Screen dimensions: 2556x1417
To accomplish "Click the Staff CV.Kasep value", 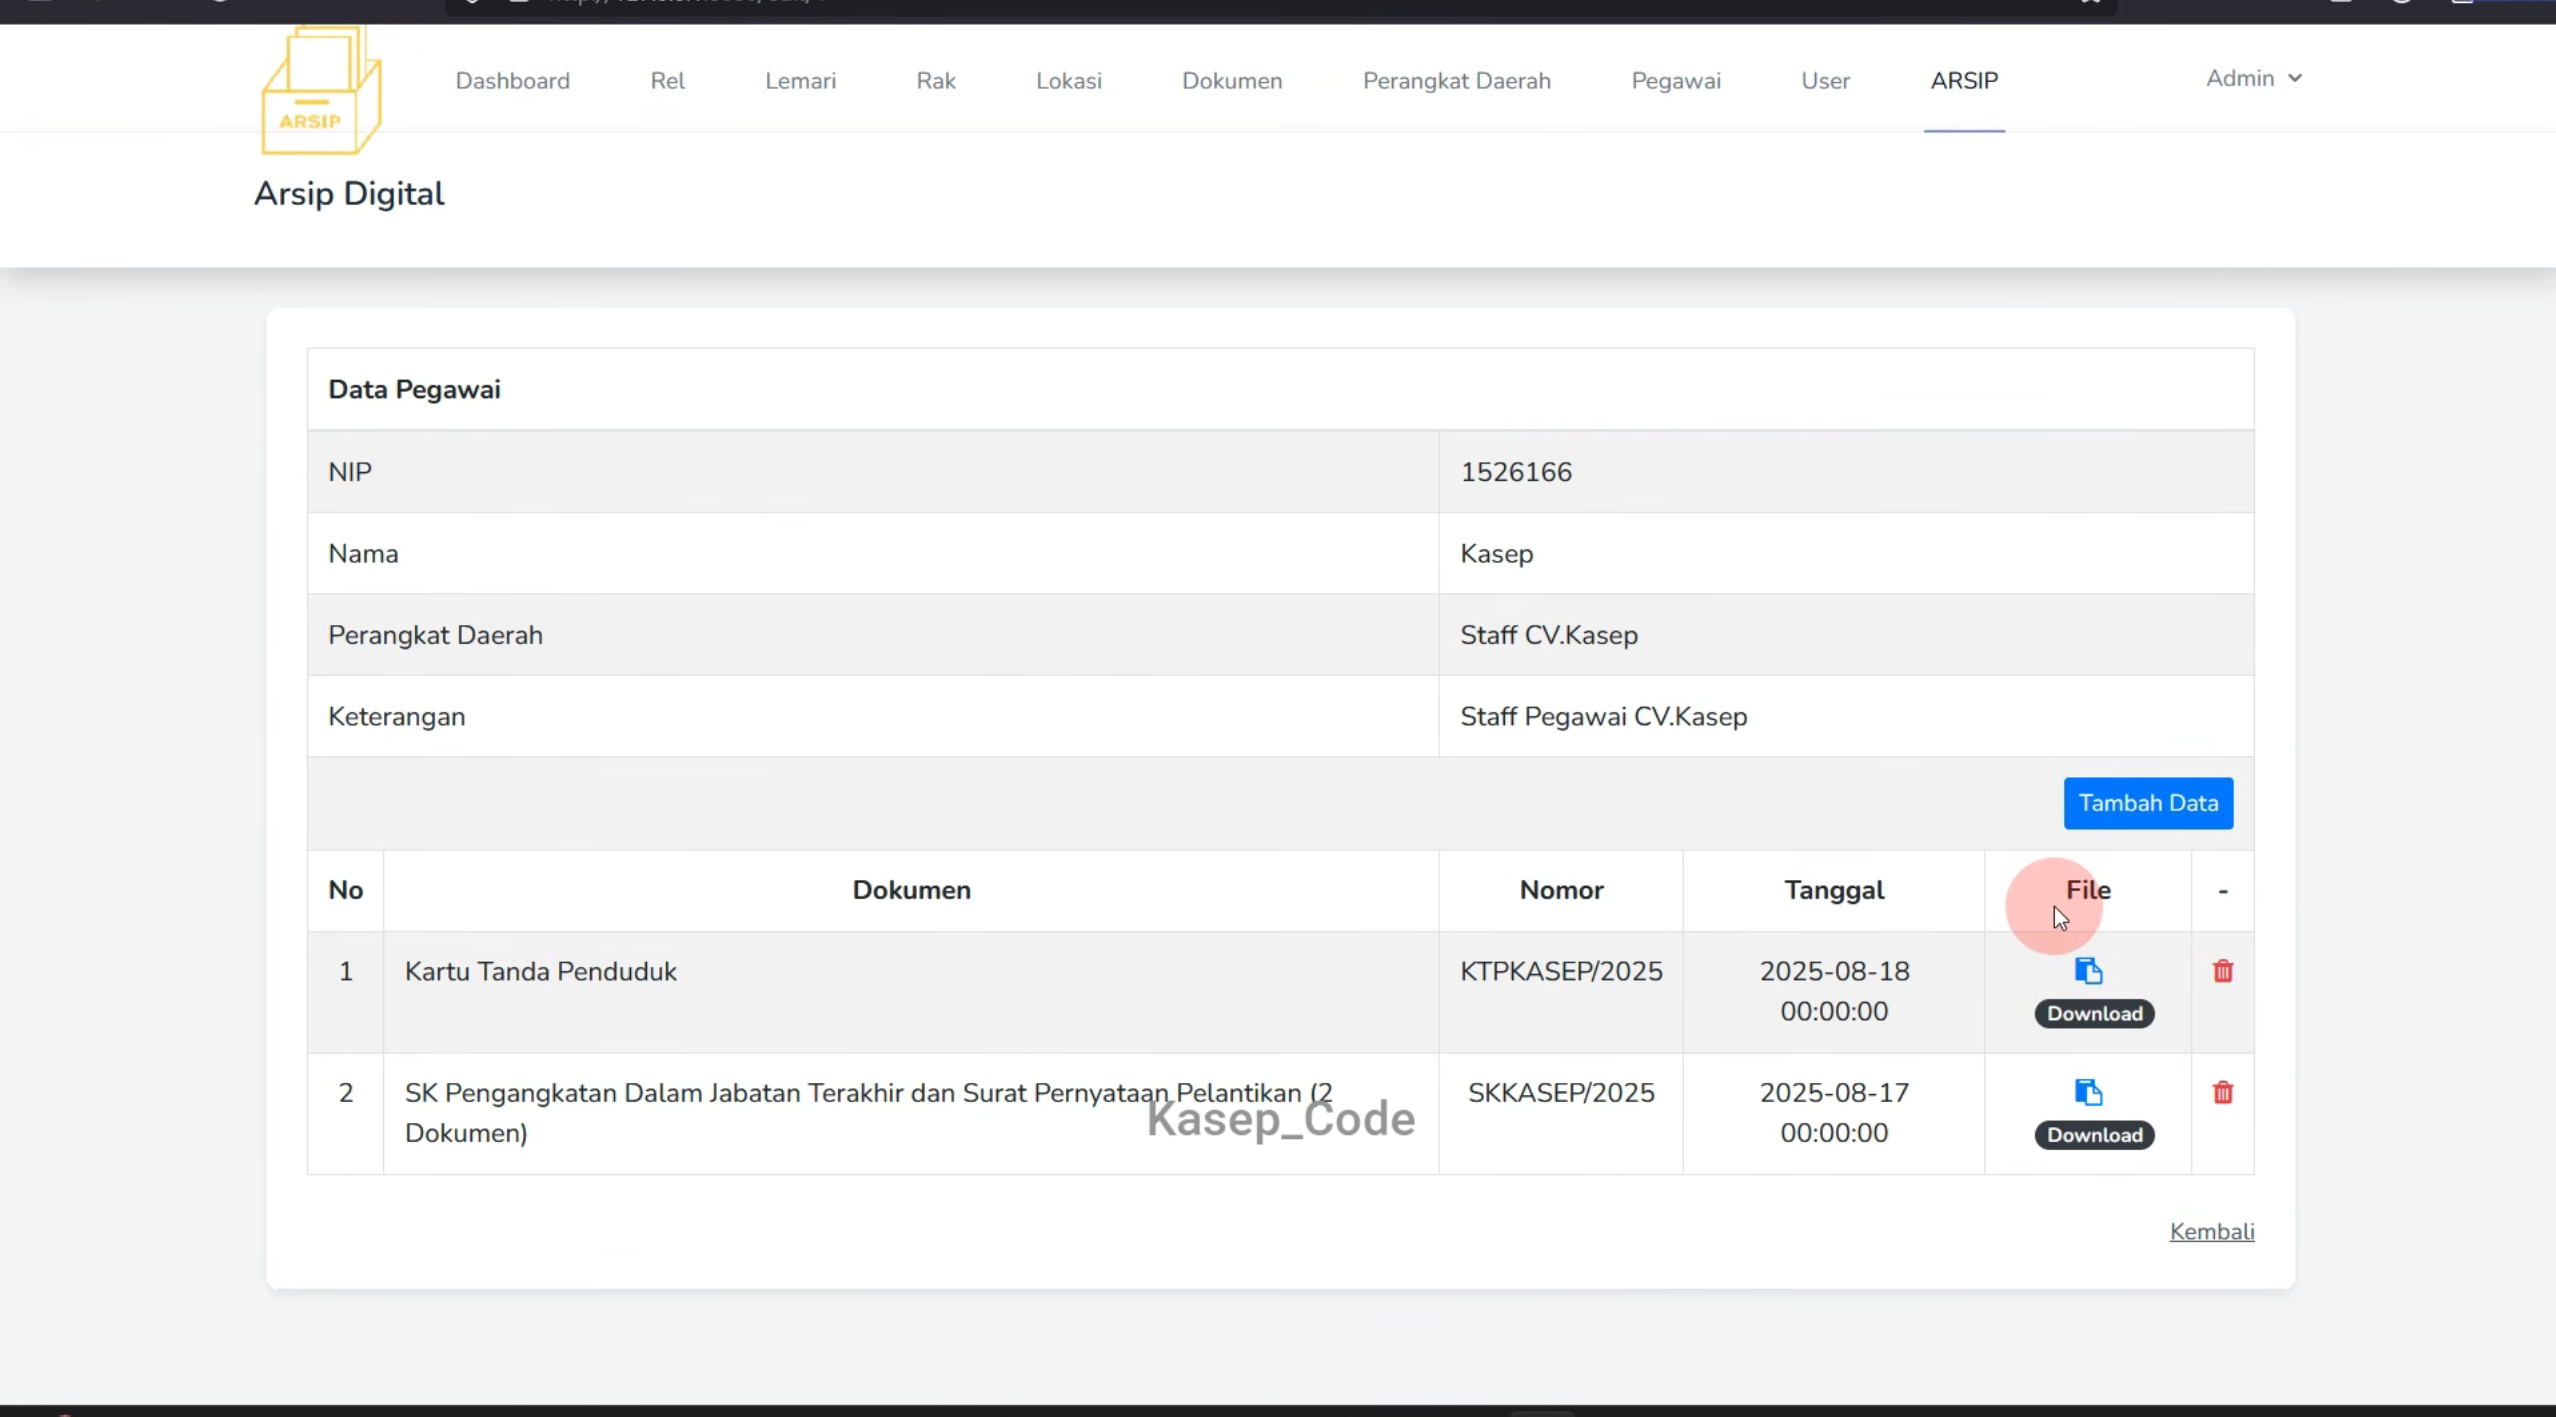I will [1548, 636].
